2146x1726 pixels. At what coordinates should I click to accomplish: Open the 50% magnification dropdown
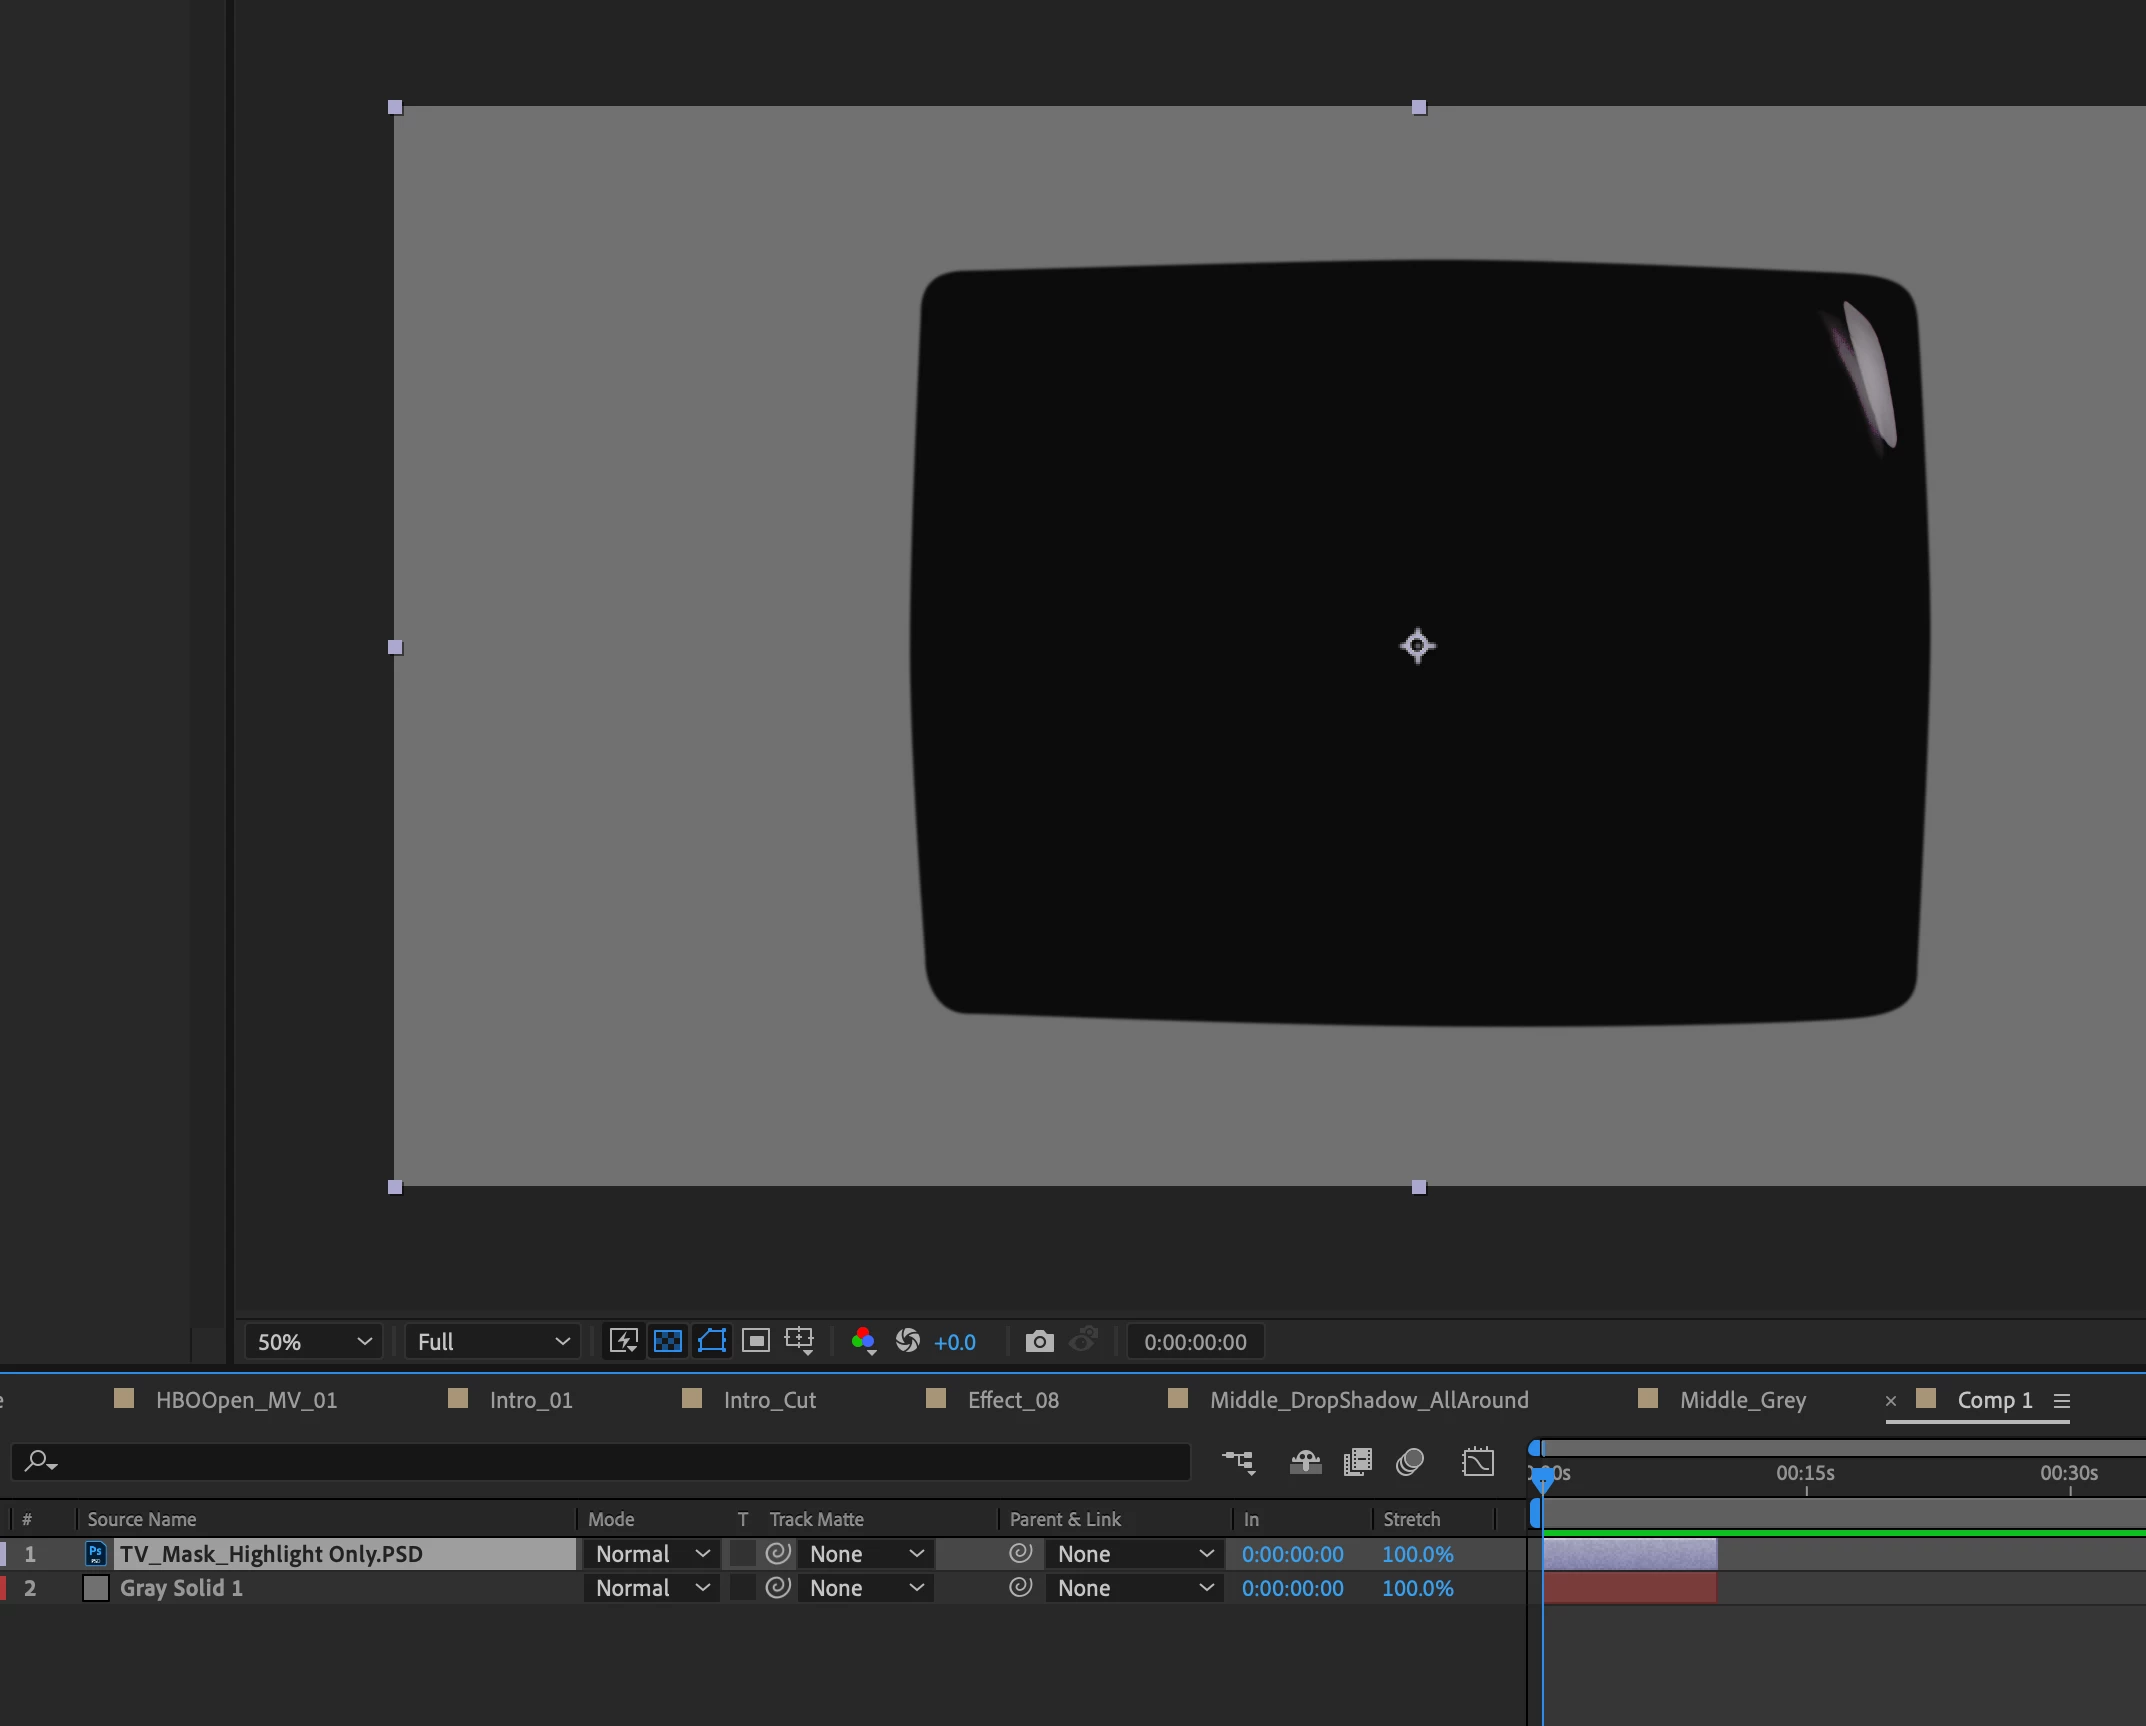[x=313, y=1342]
